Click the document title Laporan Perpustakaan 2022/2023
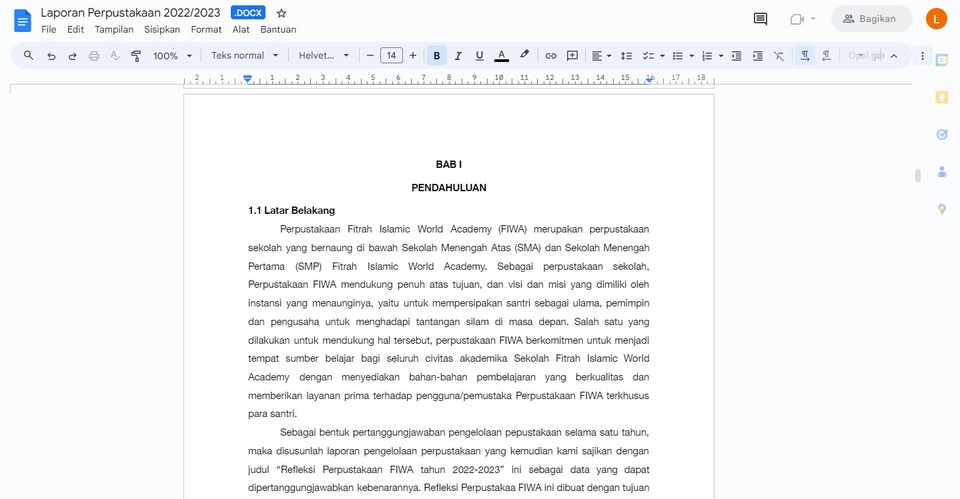The height and width of the screenshot is (499, 960). click(x=130, y=13)
